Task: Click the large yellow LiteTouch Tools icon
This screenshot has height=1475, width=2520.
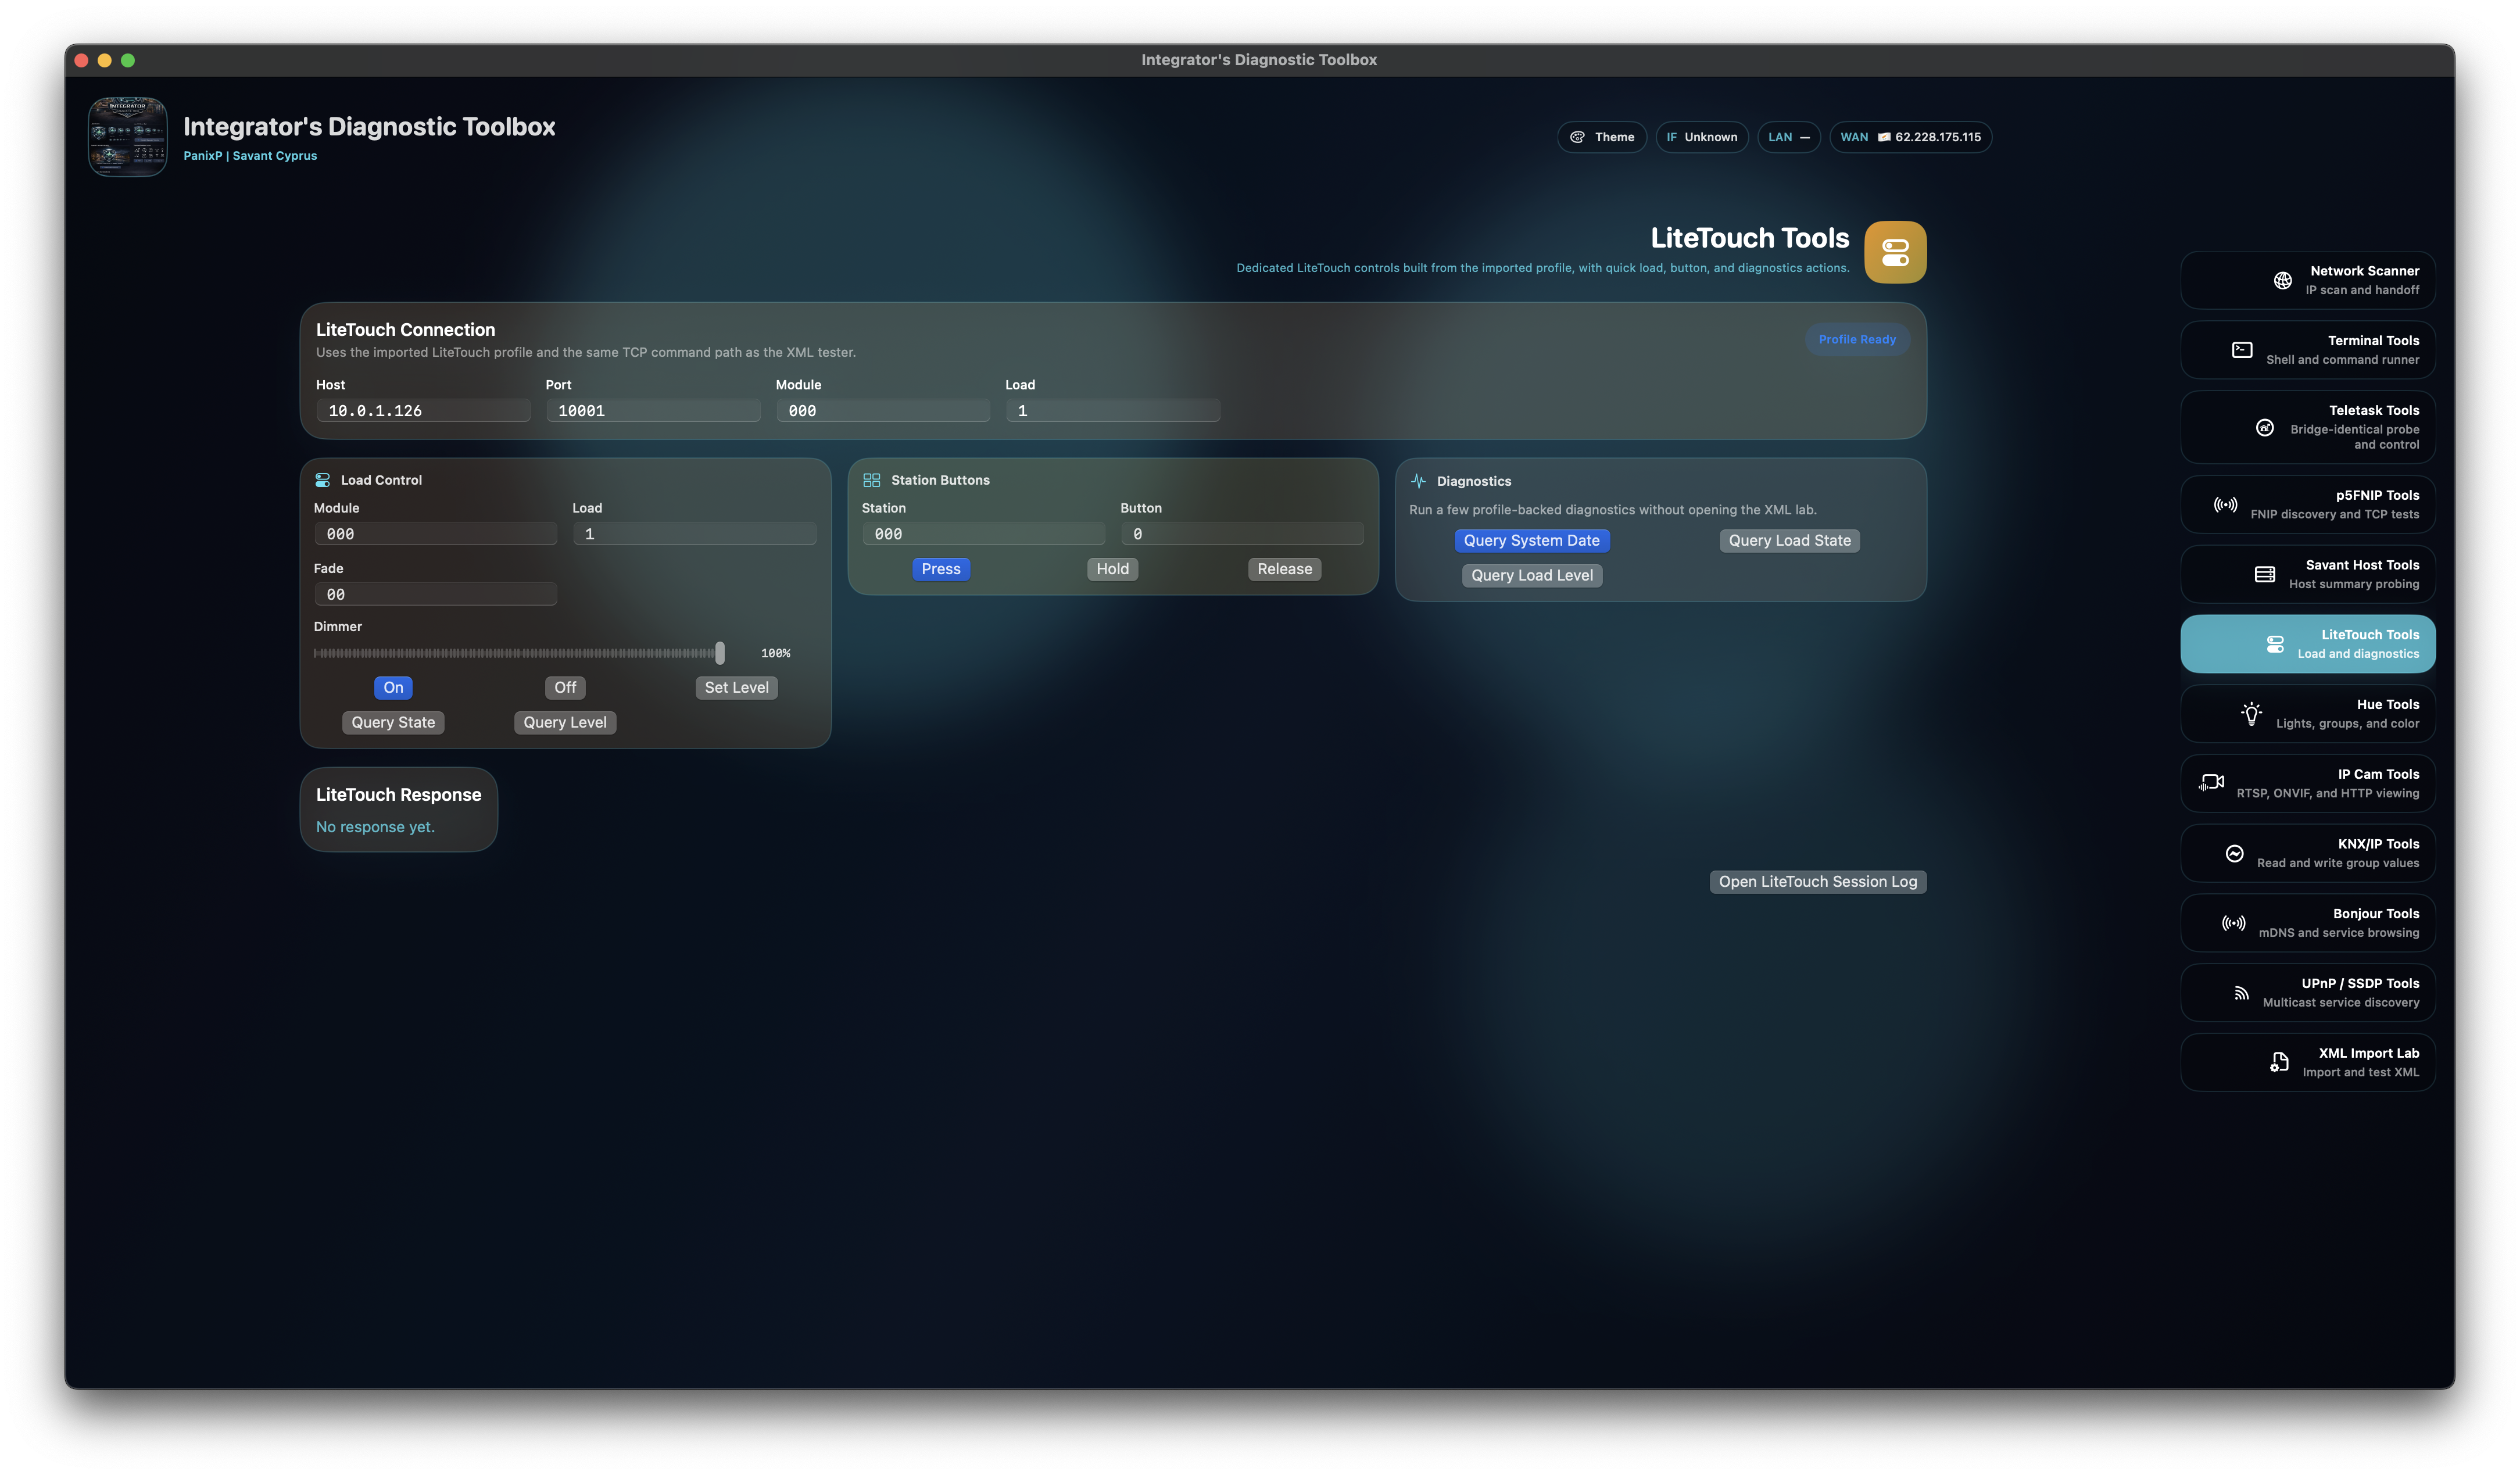Action: [x=1895, y=252]
